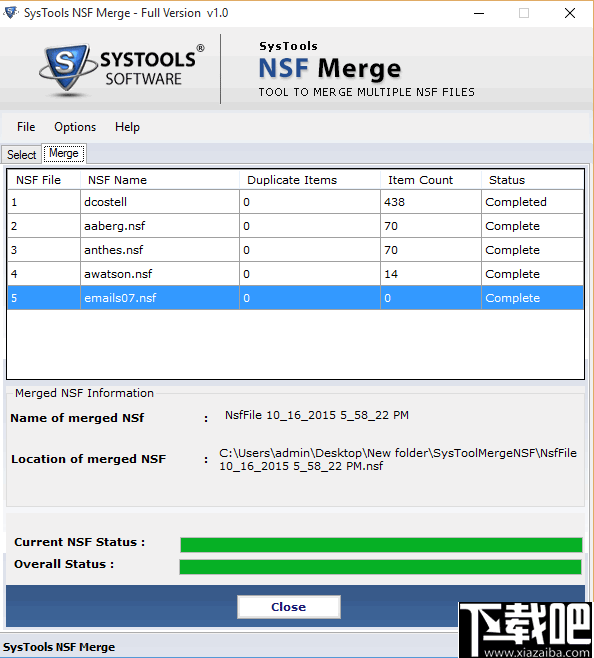Select the awatson.nsf file entry
This screenshot has height=658, width=594.
160,274
